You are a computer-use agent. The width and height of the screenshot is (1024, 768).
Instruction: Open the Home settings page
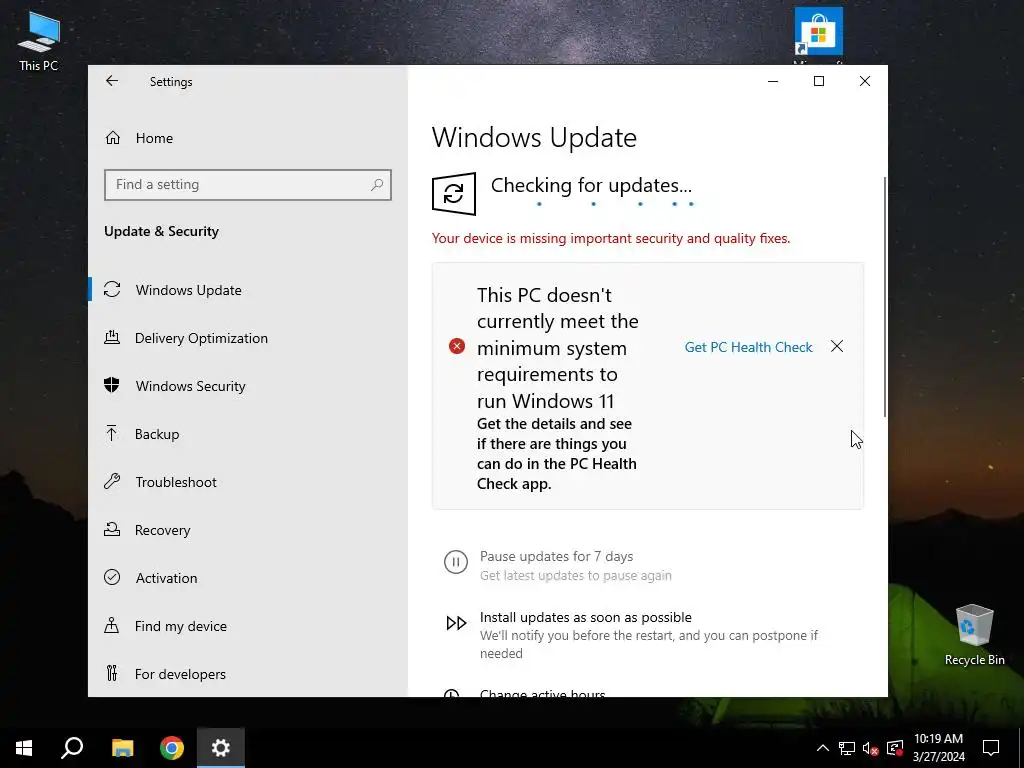click(x=154, y=138)
